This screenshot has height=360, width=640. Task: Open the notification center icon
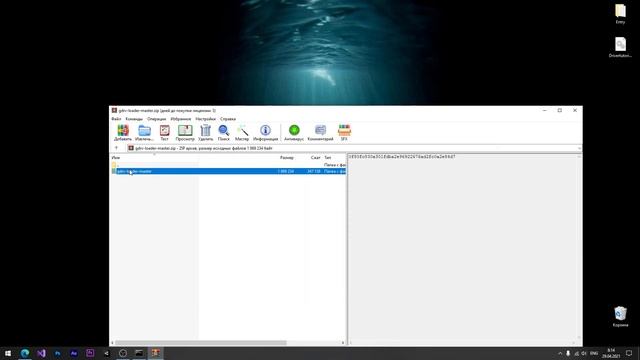click(629, 353)
